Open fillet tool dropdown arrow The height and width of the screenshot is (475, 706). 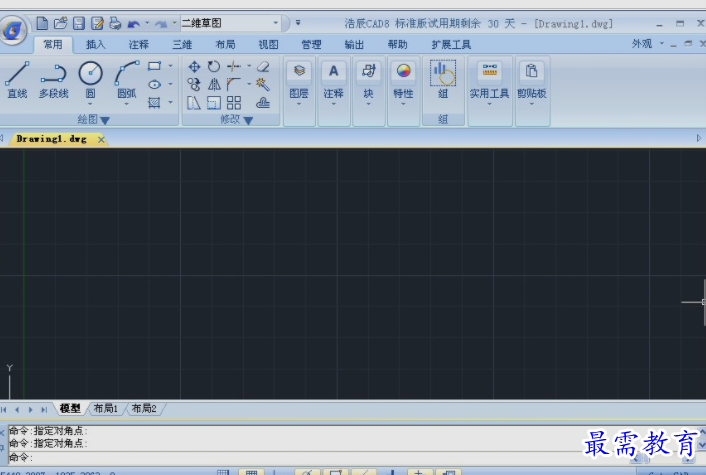coord(249,84)
